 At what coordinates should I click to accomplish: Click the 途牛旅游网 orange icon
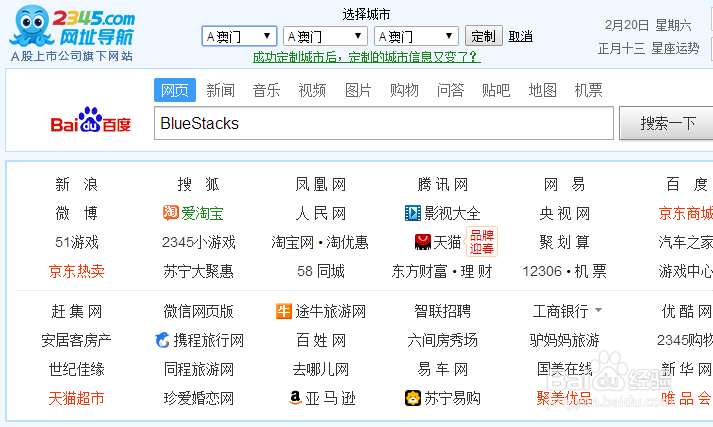coord(284,311)
